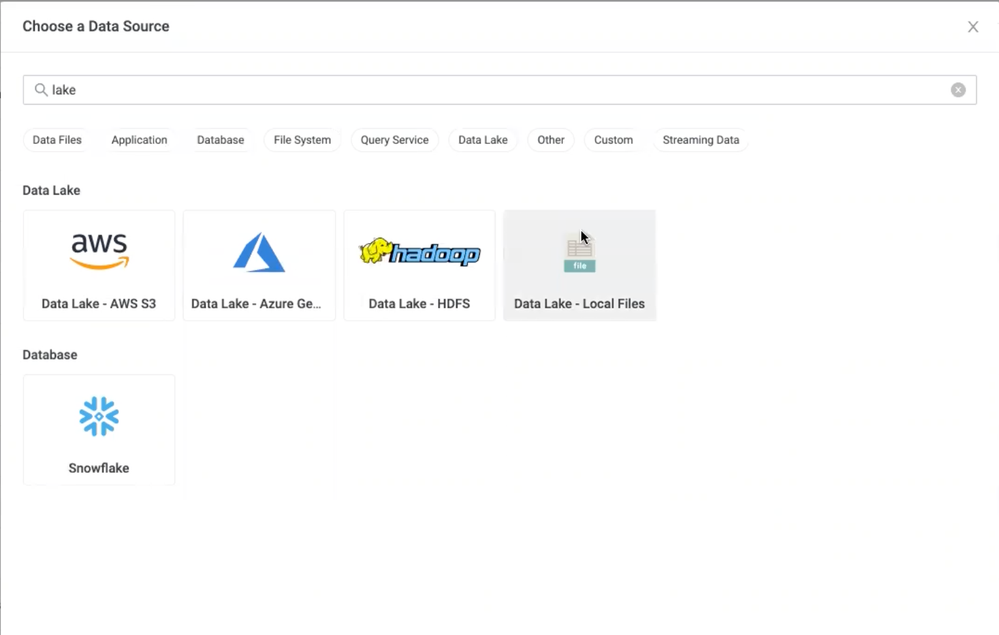This screenshot has width=999, height=635.
Task: Filter by Data Files category
Action: [57, 140]
